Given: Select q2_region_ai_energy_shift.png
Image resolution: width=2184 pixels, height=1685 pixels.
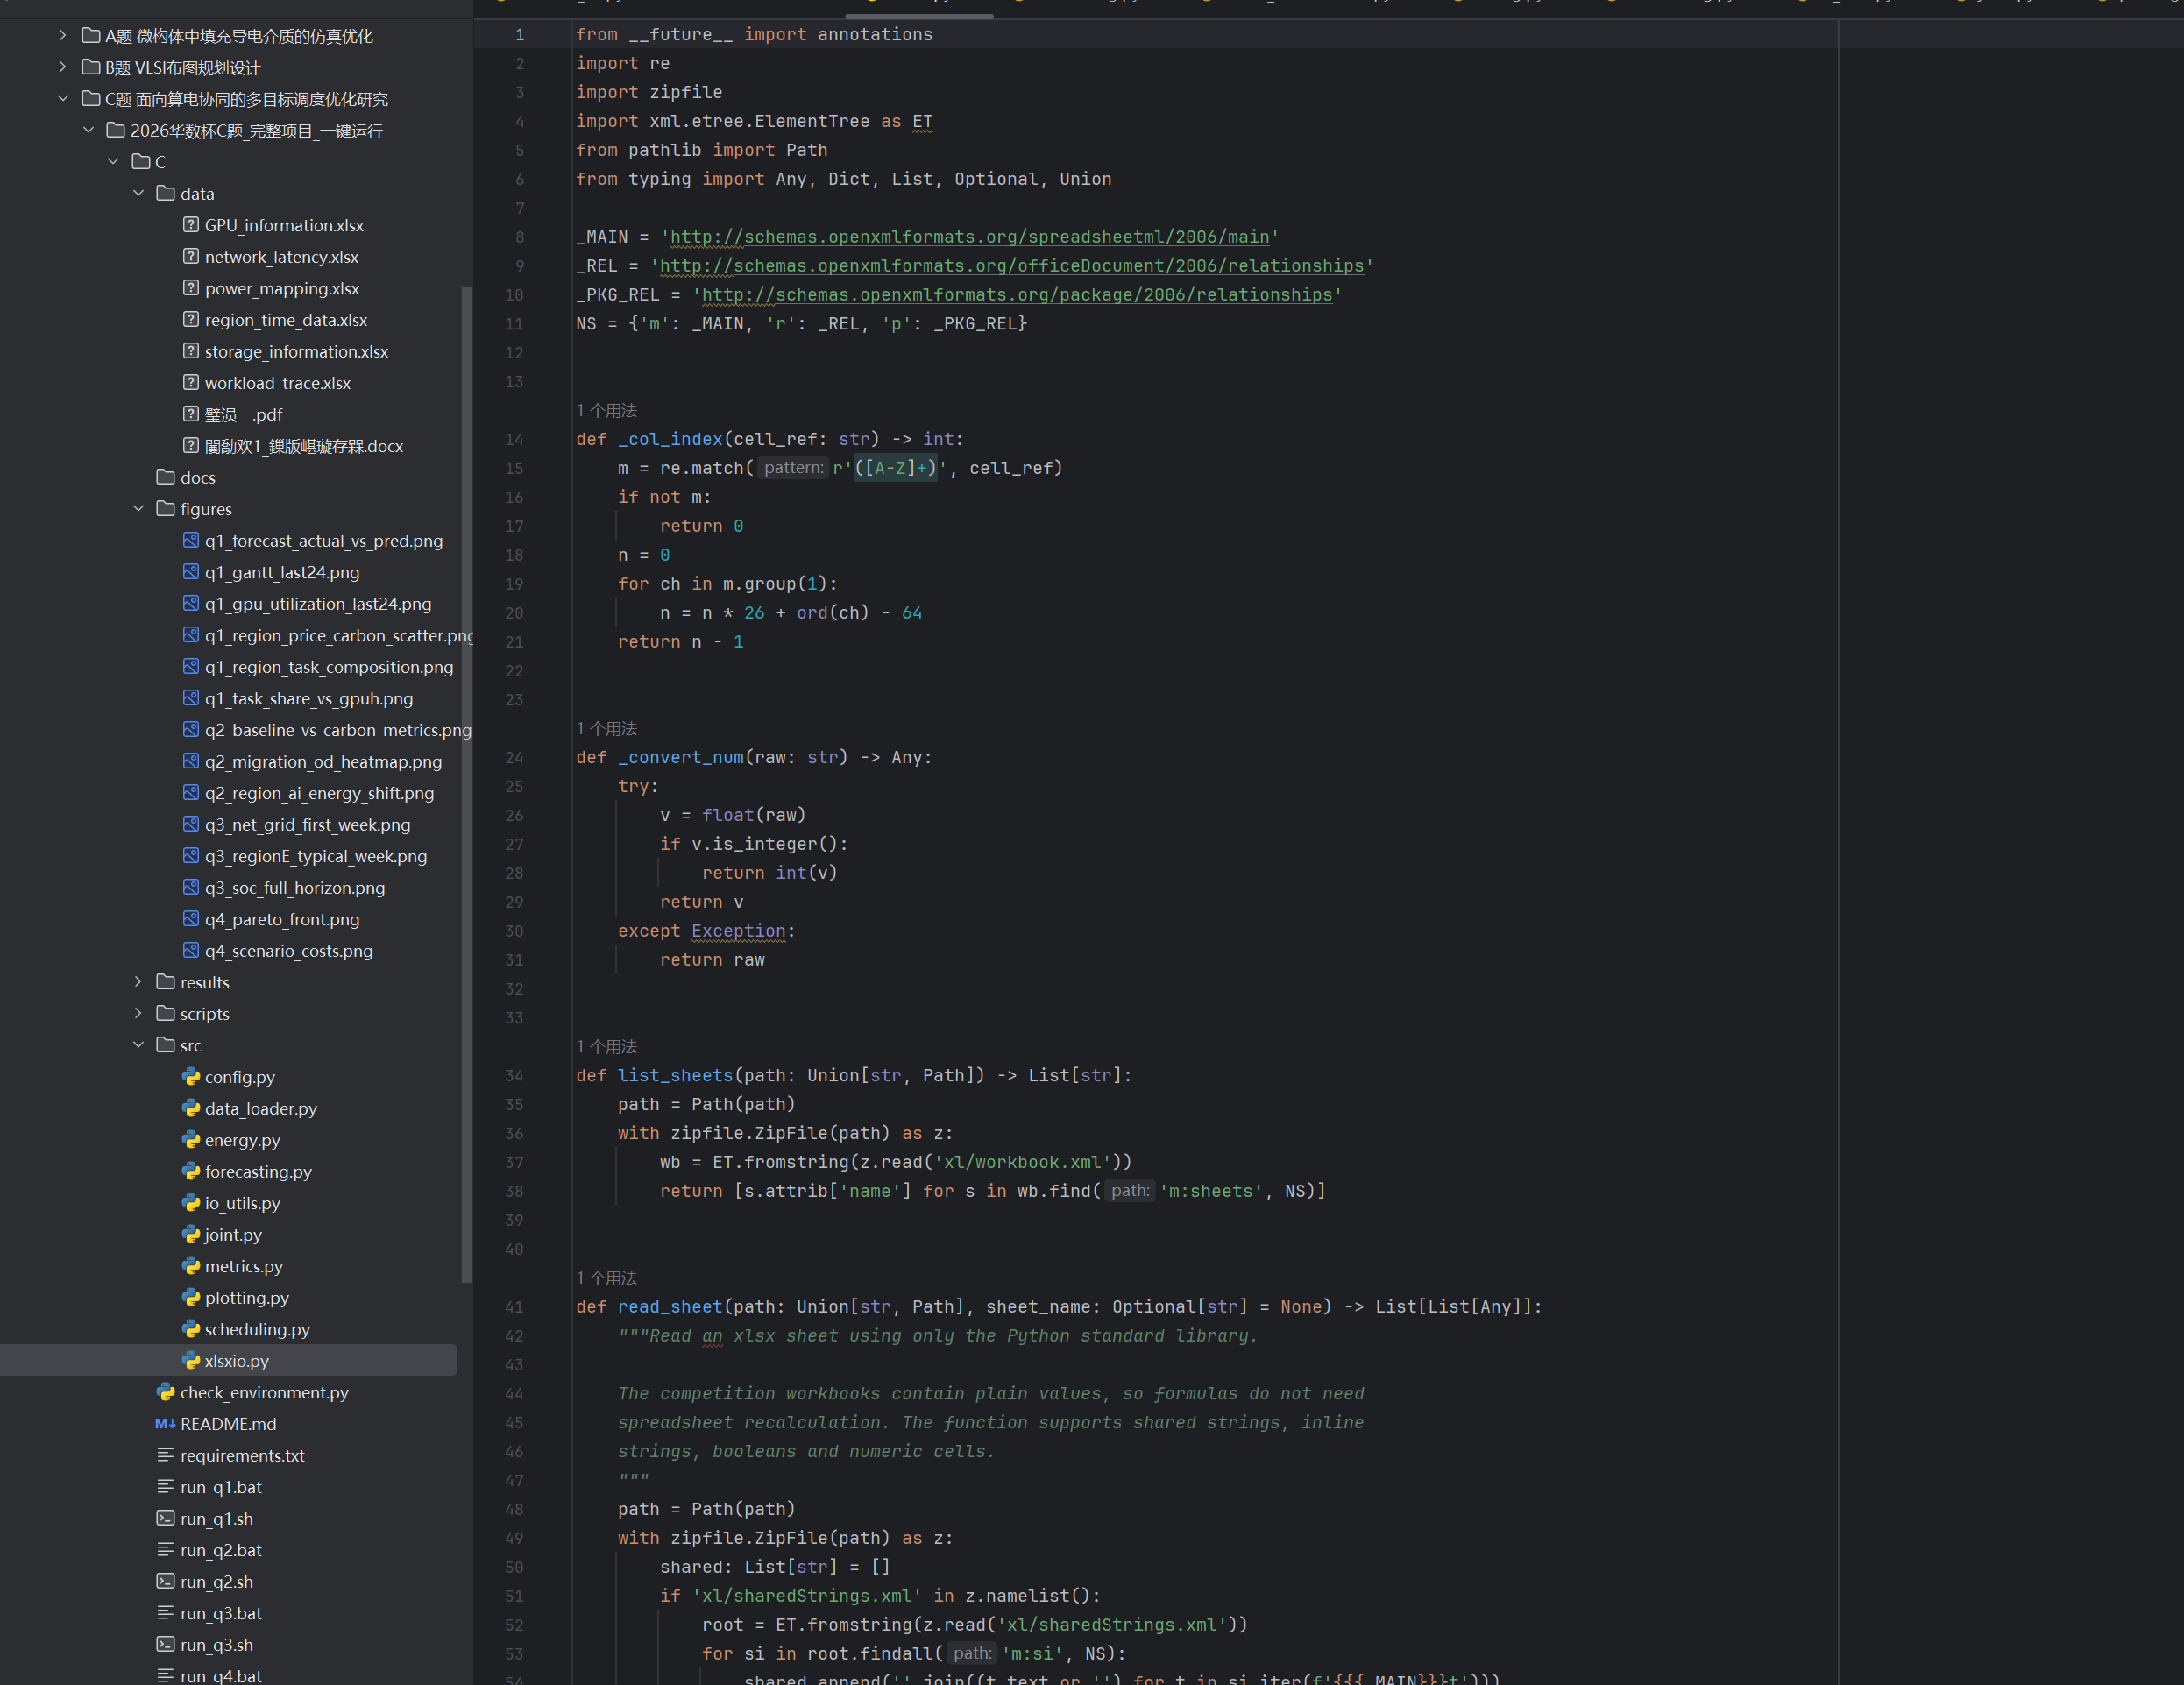Looking at the screenshot, I should click(320, 793).
